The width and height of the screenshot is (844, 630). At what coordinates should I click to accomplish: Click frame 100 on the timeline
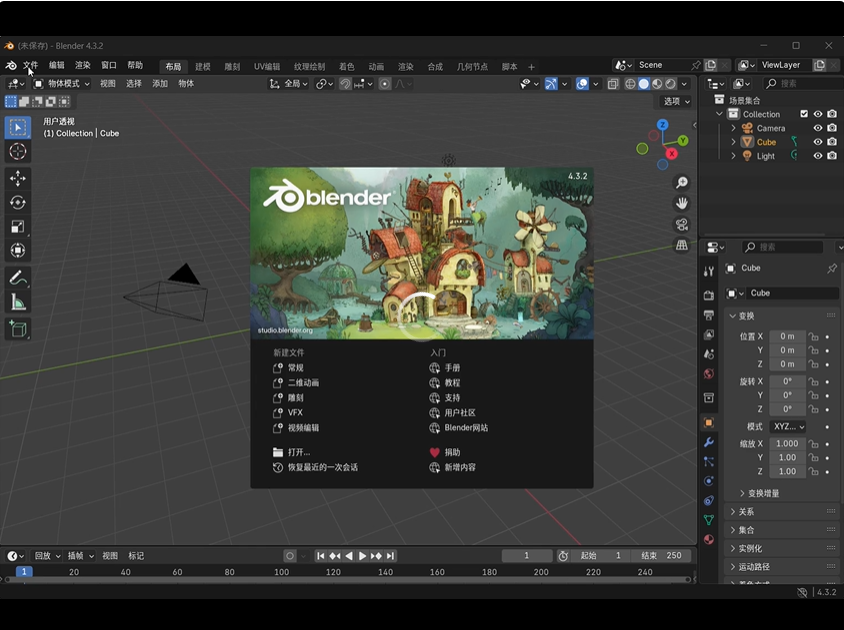pyautogui.click(x=282, y=572)
